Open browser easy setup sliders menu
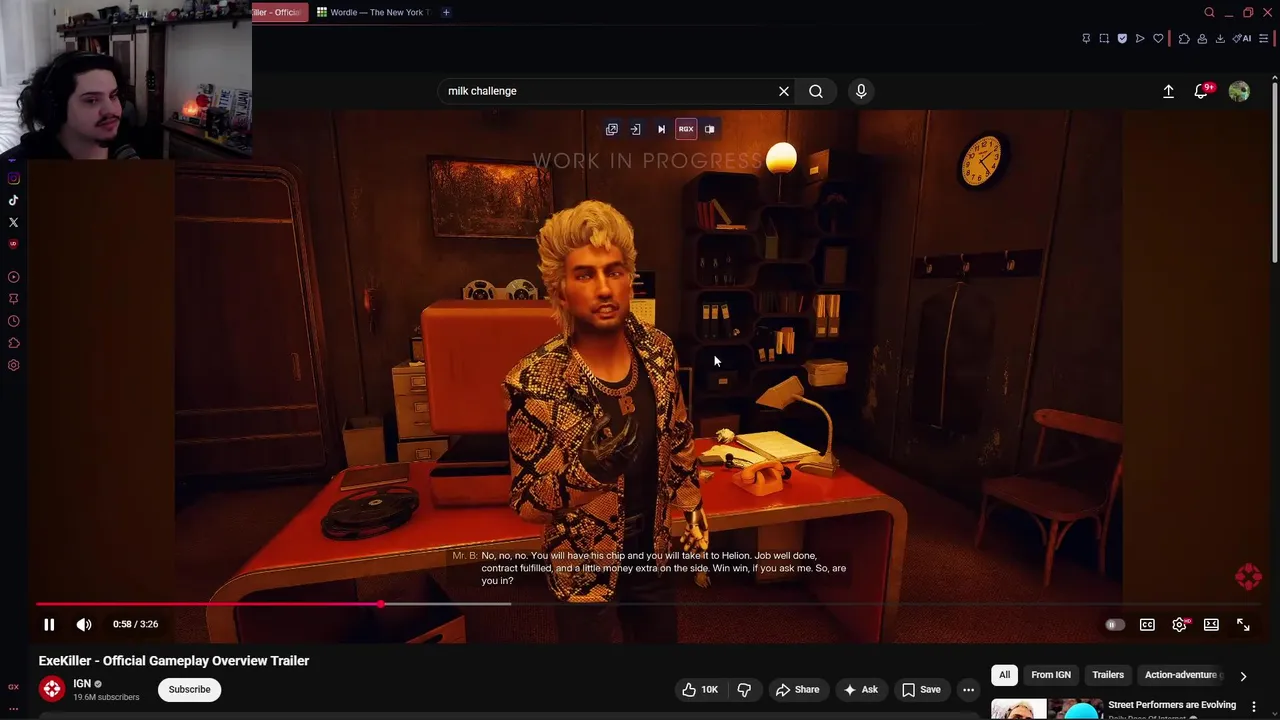 coord(1263,39)
